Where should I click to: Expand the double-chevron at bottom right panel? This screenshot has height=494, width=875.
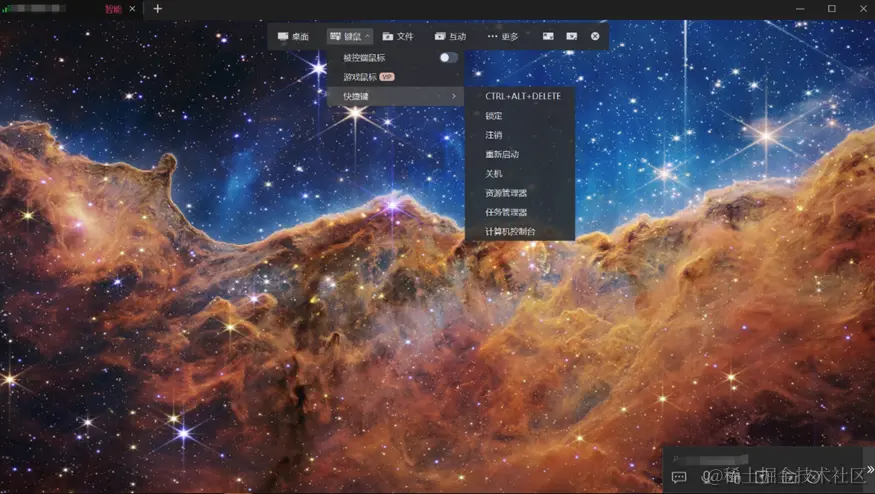870,469
